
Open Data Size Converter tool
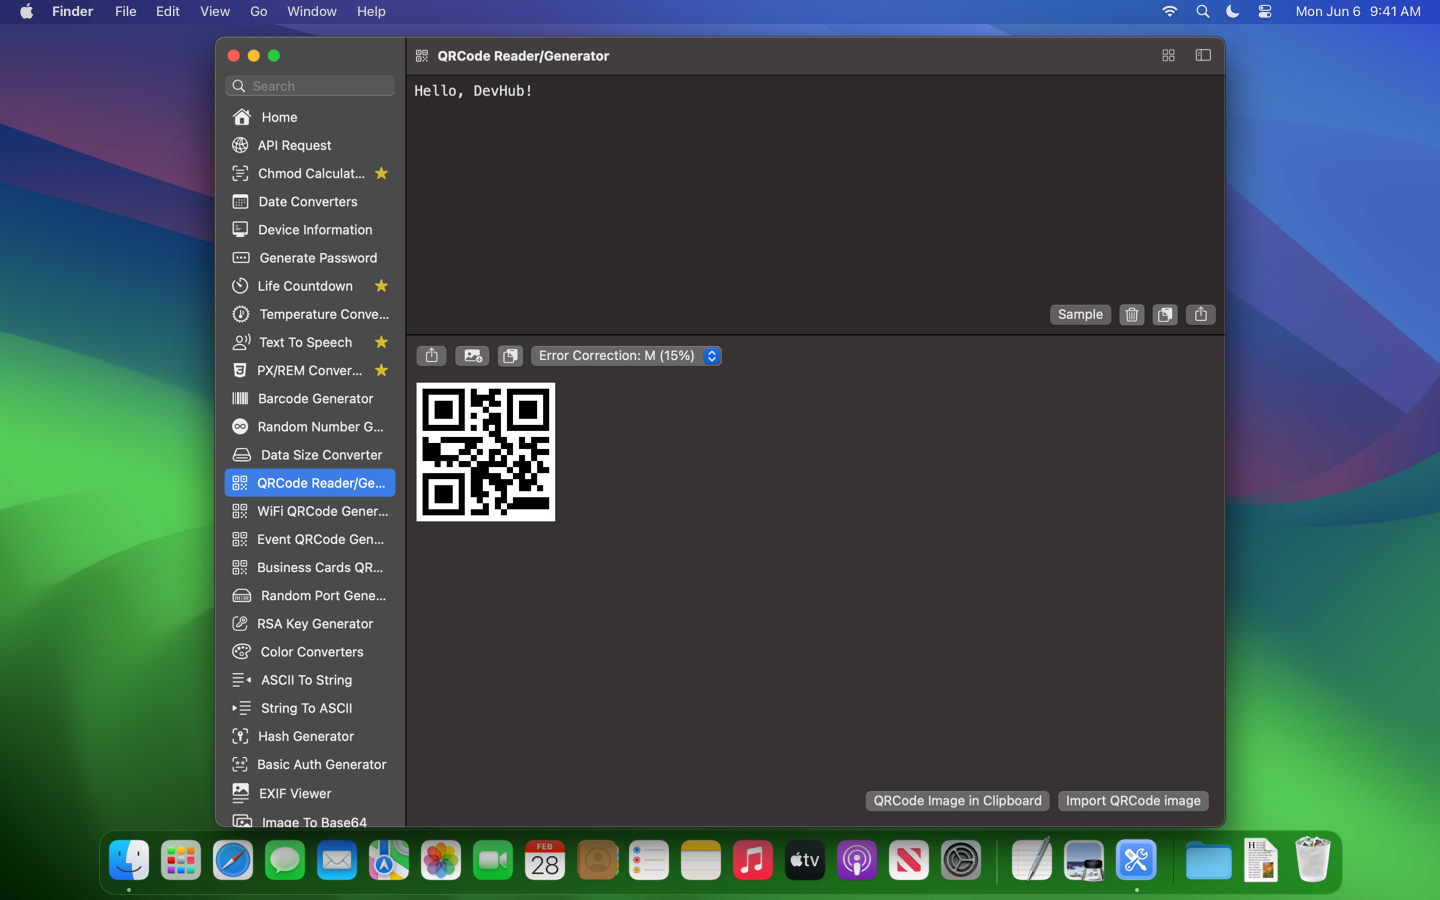coord(310,455)
